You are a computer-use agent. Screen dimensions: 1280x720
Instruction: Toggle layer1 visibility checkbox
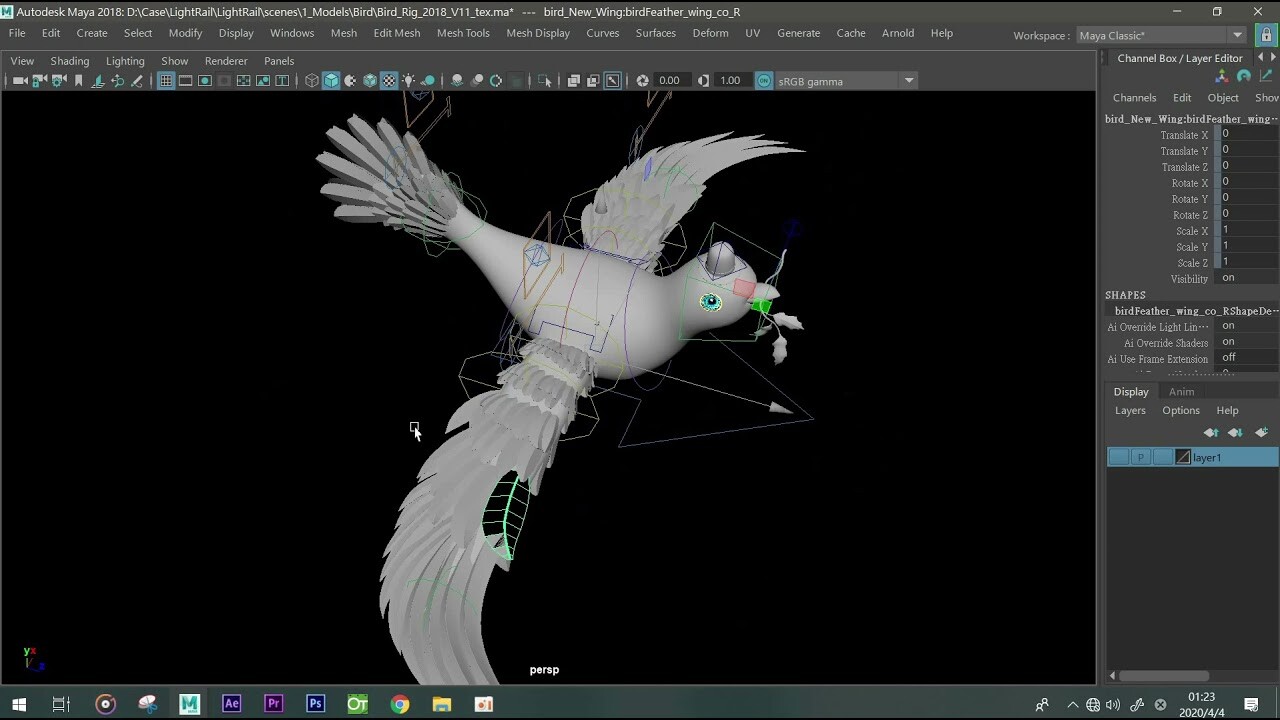[1118, 456]
